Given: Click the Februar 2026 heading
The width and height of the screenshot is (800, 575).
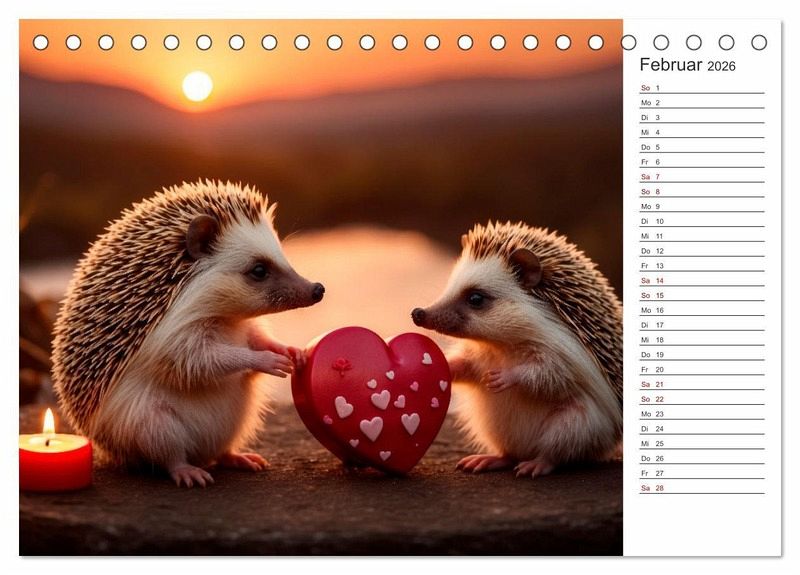Looking at the screenshot, I should coord(687,65).
